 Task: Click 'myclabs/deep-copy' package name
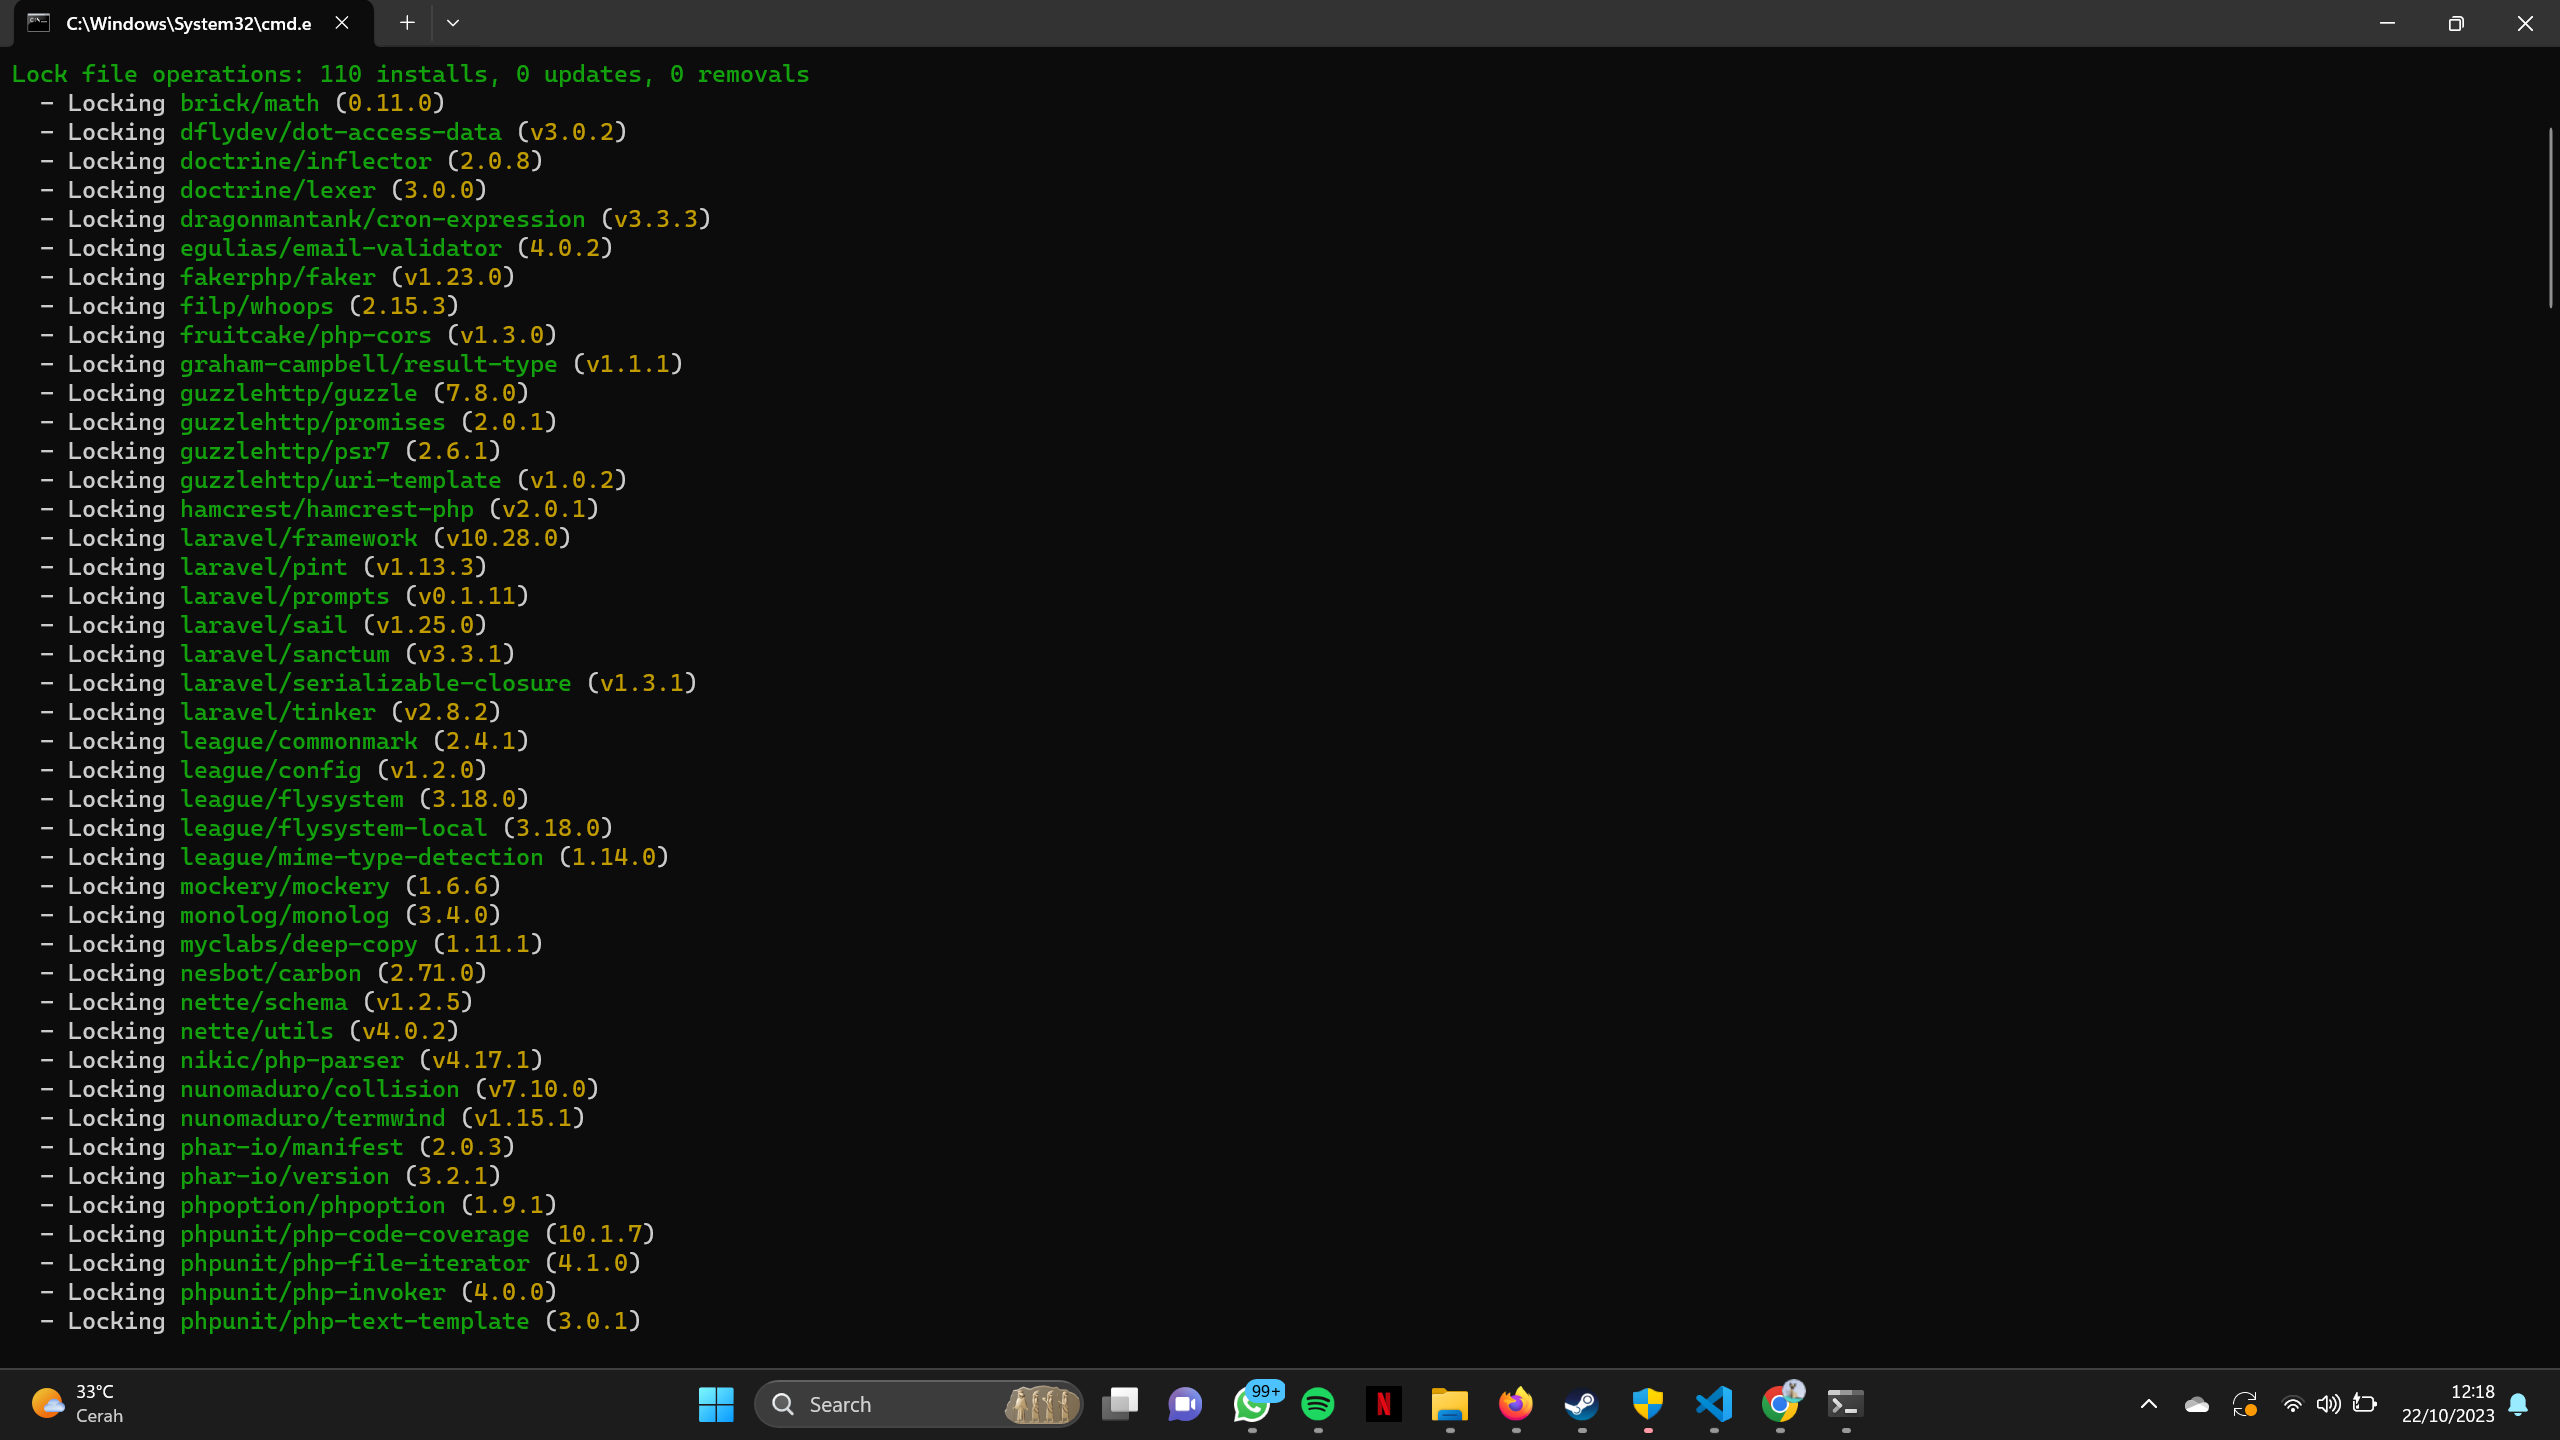299,944
